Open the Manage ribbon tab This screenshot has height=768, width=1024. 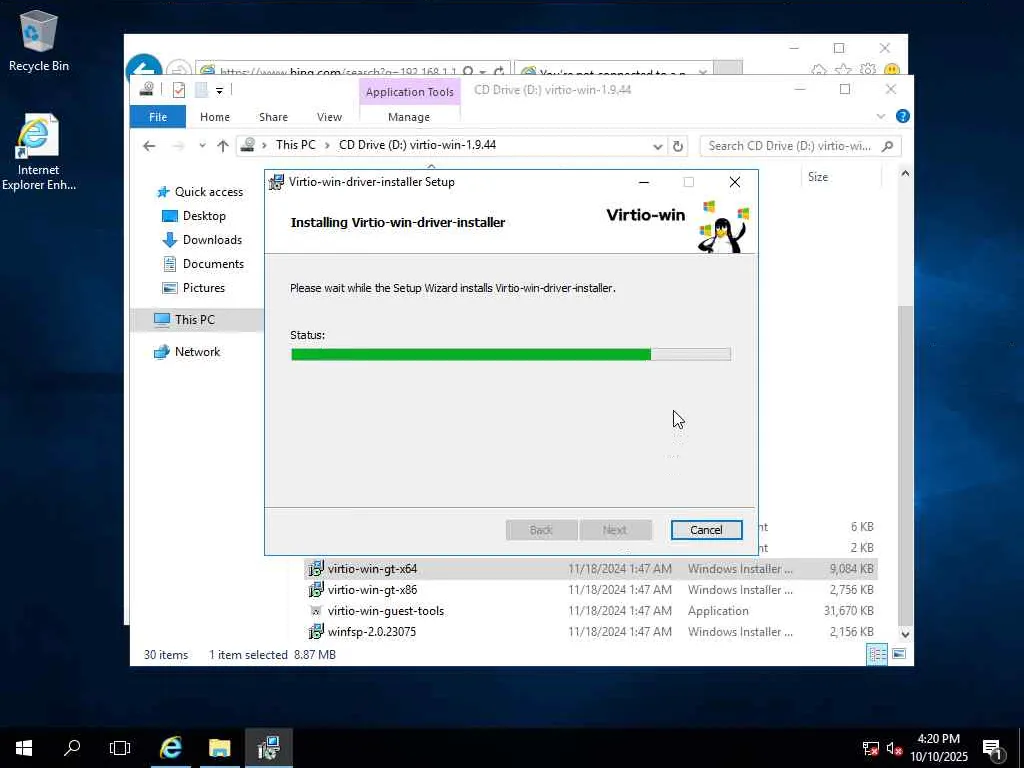[409, 117]
